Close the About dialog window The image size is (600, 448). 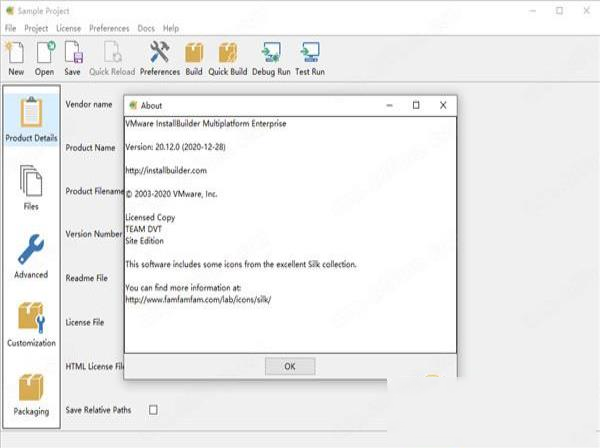(x=442, y=105)
